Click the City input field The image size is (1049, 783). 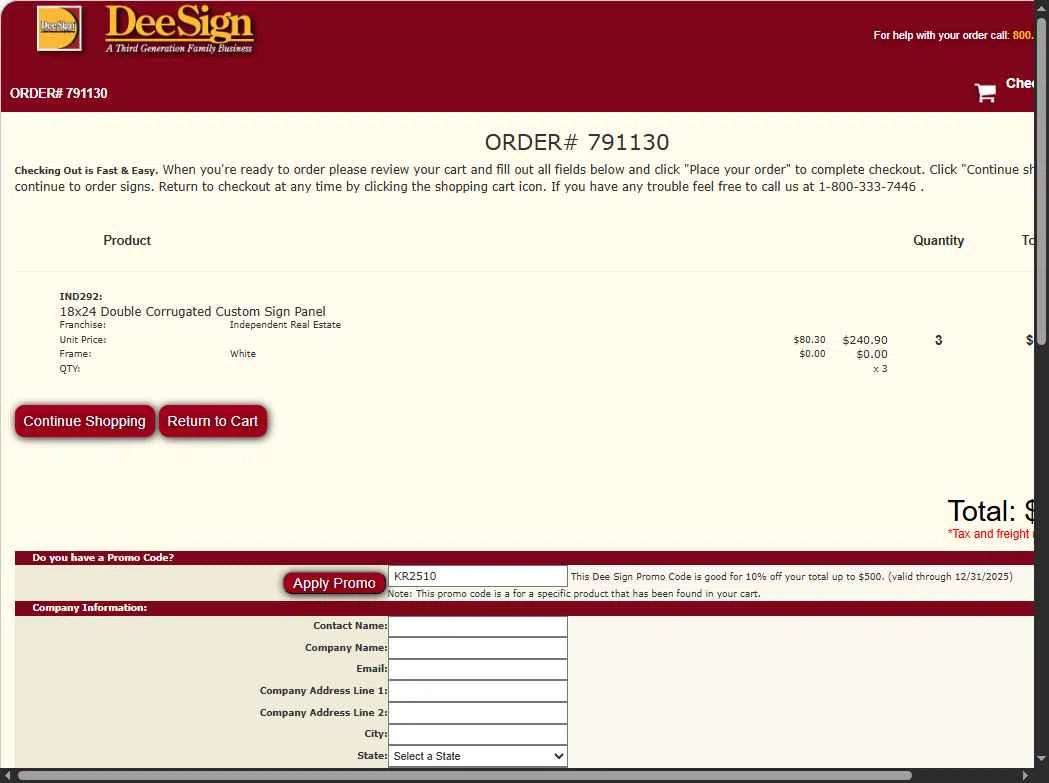tap(478, 734)
